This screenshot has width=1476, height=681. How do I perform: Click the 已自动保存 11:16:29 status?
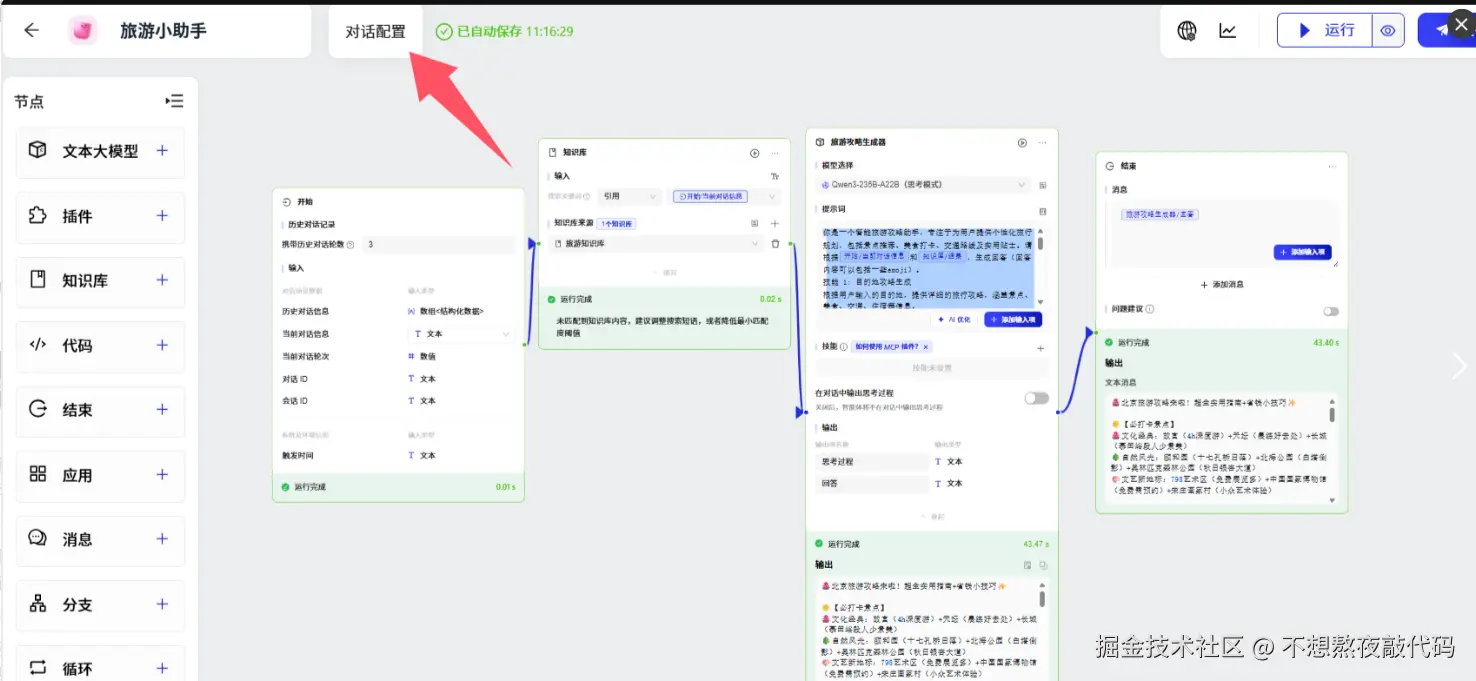[505, 31]
